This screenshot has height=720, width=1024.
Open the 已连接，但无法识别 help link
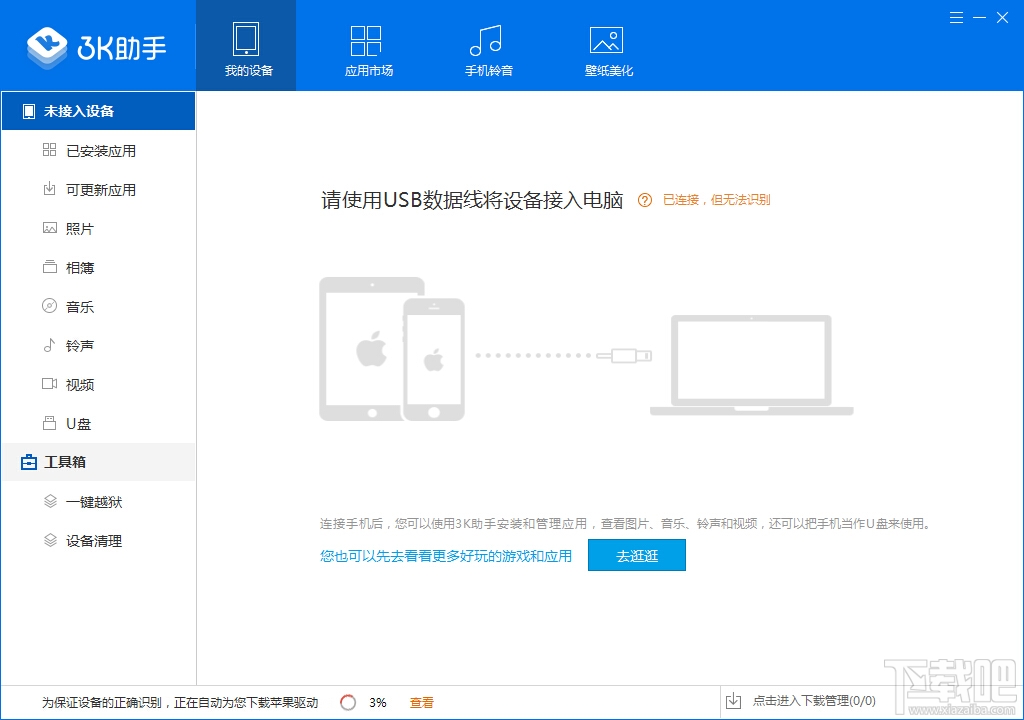(716, 200)
